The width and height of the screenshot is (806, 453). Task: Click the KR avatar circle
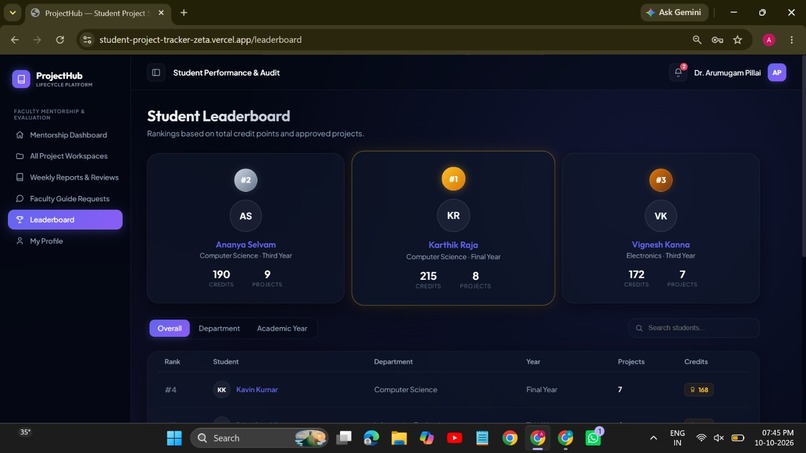tap(453, 215)
